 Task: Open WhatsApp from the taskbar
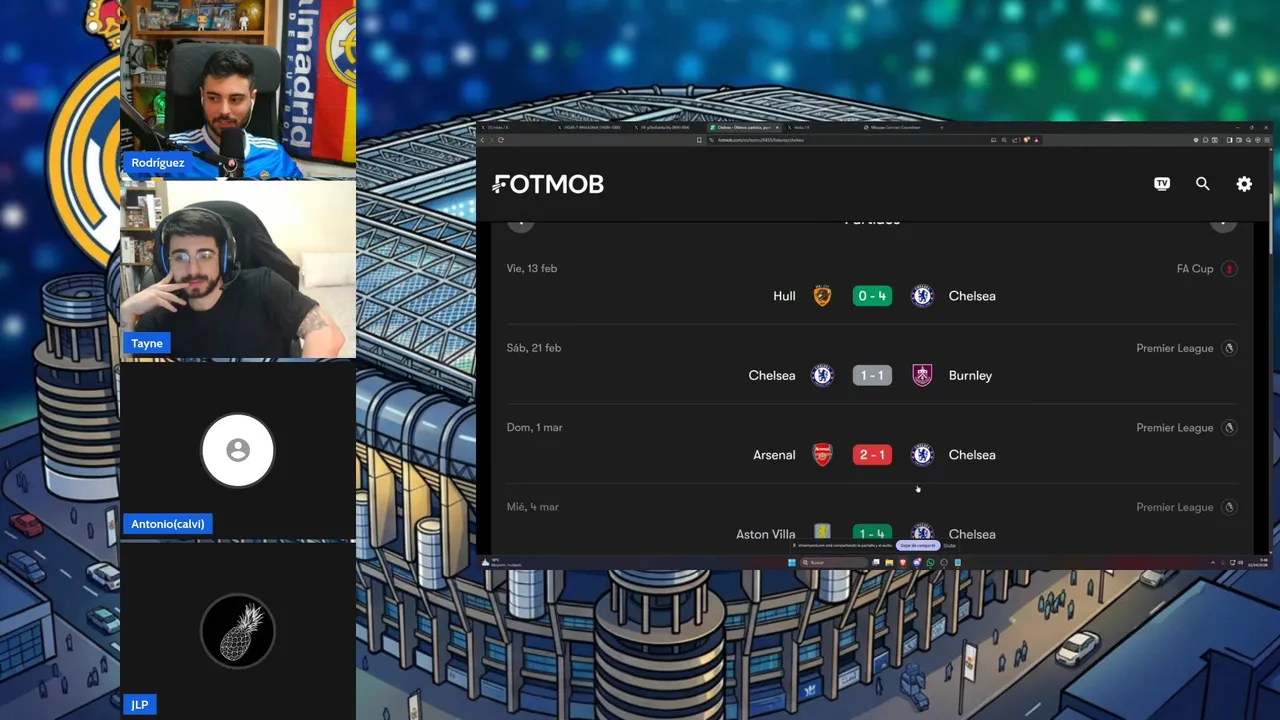pyautogui.click(x=930, y=563)
